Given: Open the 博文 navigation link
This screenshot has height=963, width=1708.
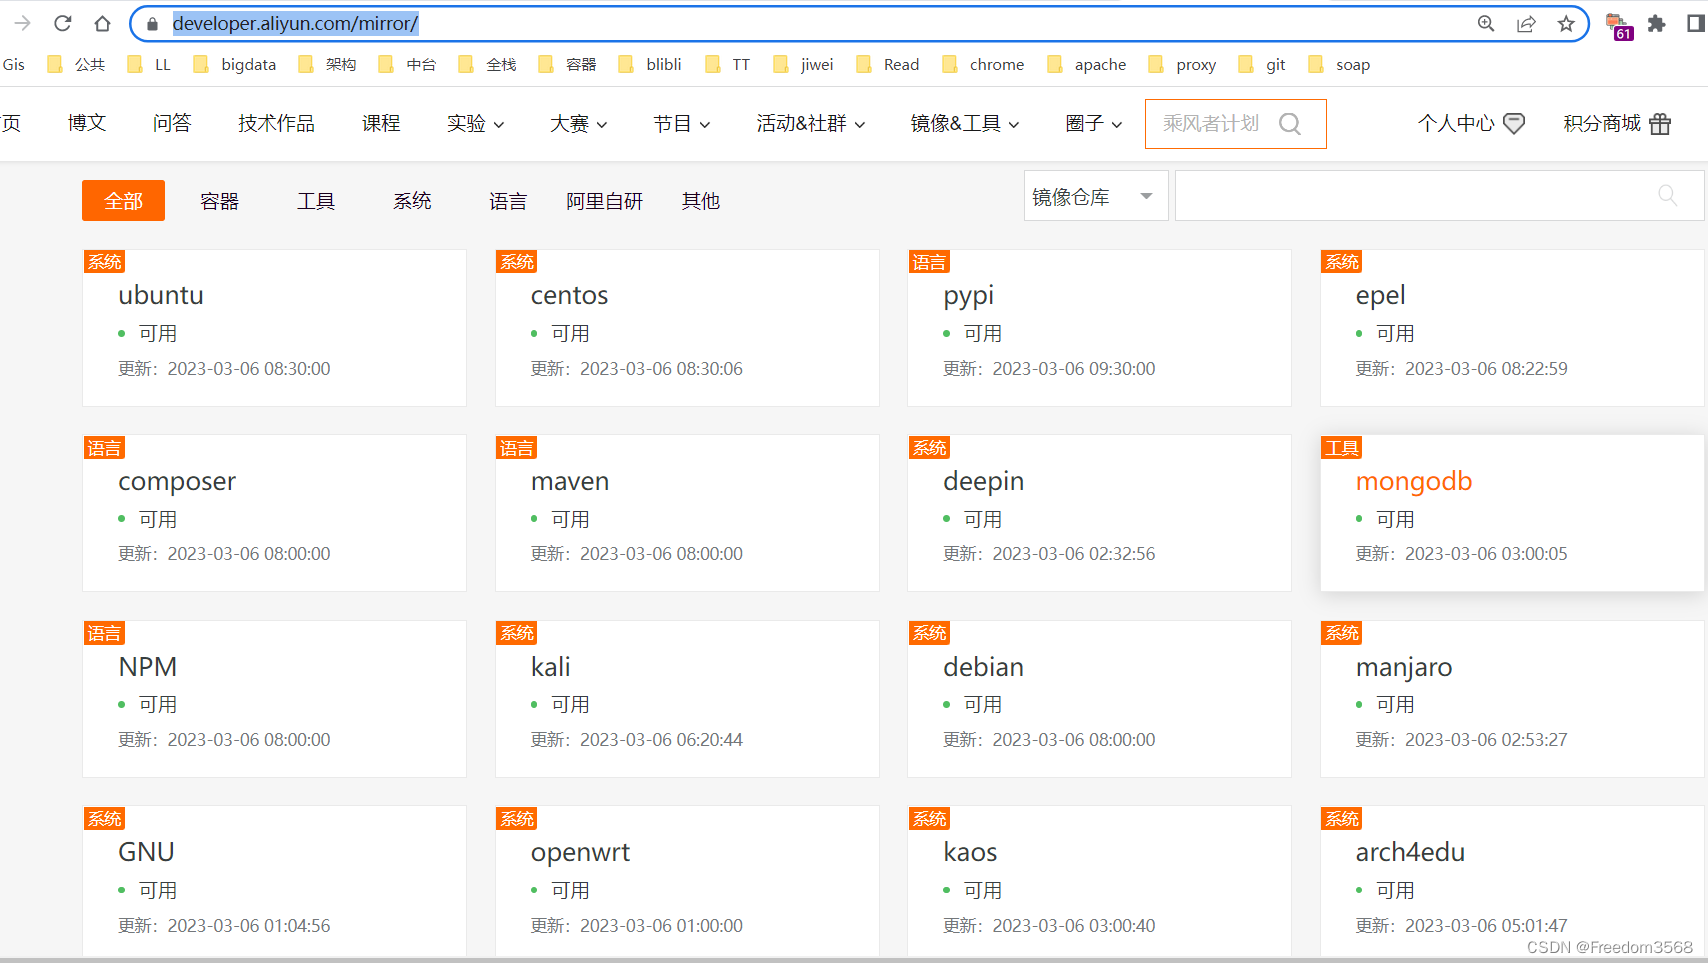Looking at the screenshot, I should click(87, 123).
